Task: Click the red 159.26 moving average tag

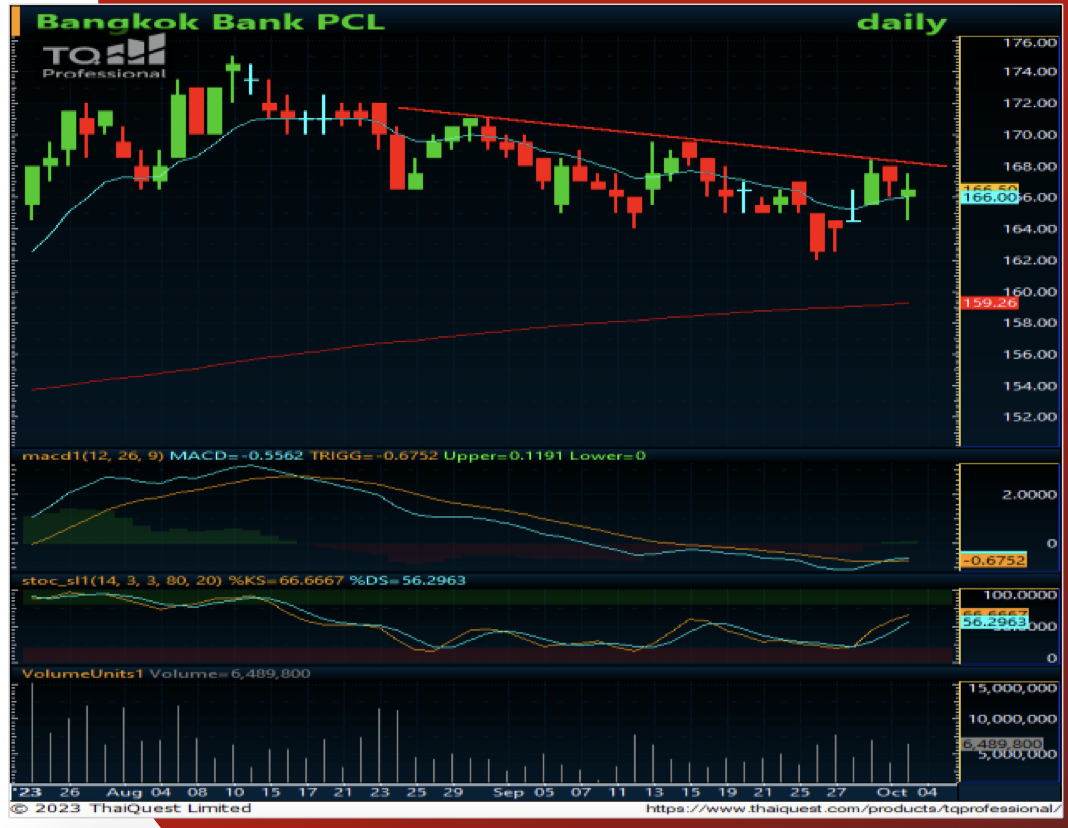Action: pos(989,302)
